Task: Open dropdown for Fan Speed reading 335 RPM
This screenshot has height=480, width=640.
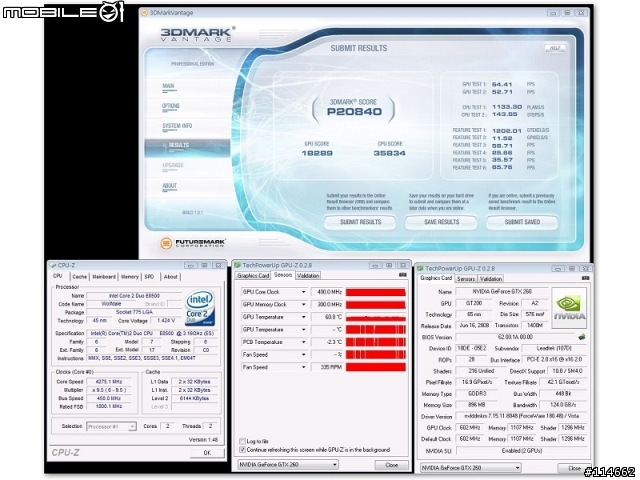Action: click(303, 367)
